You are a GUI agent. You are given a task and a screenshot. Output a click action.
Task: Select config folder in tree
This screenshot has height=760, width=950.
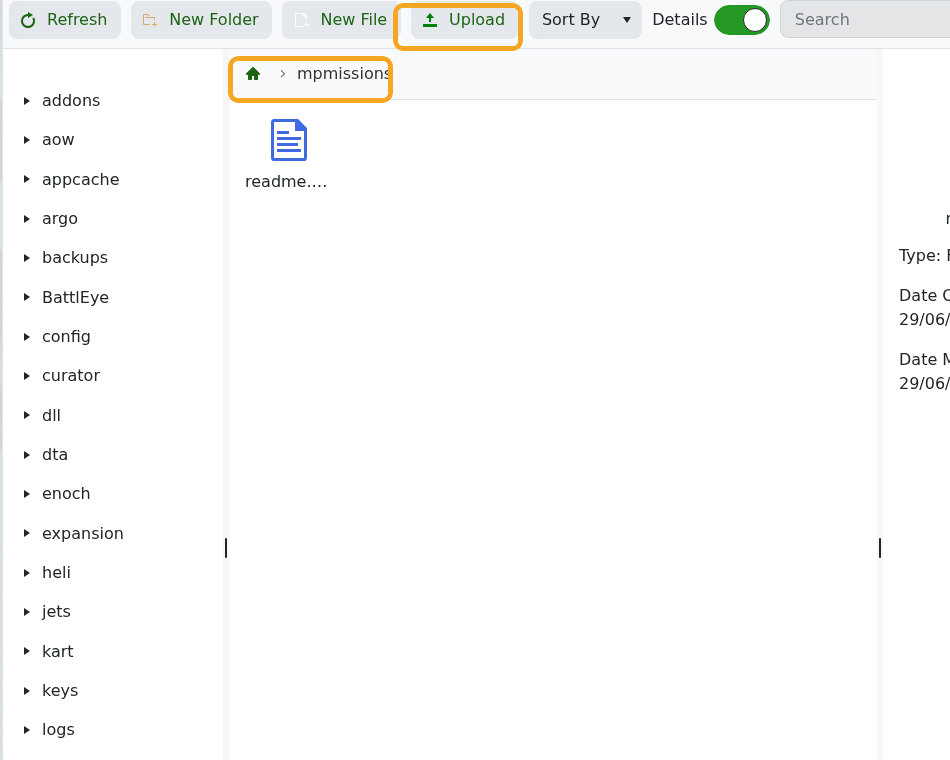(66, 336)
